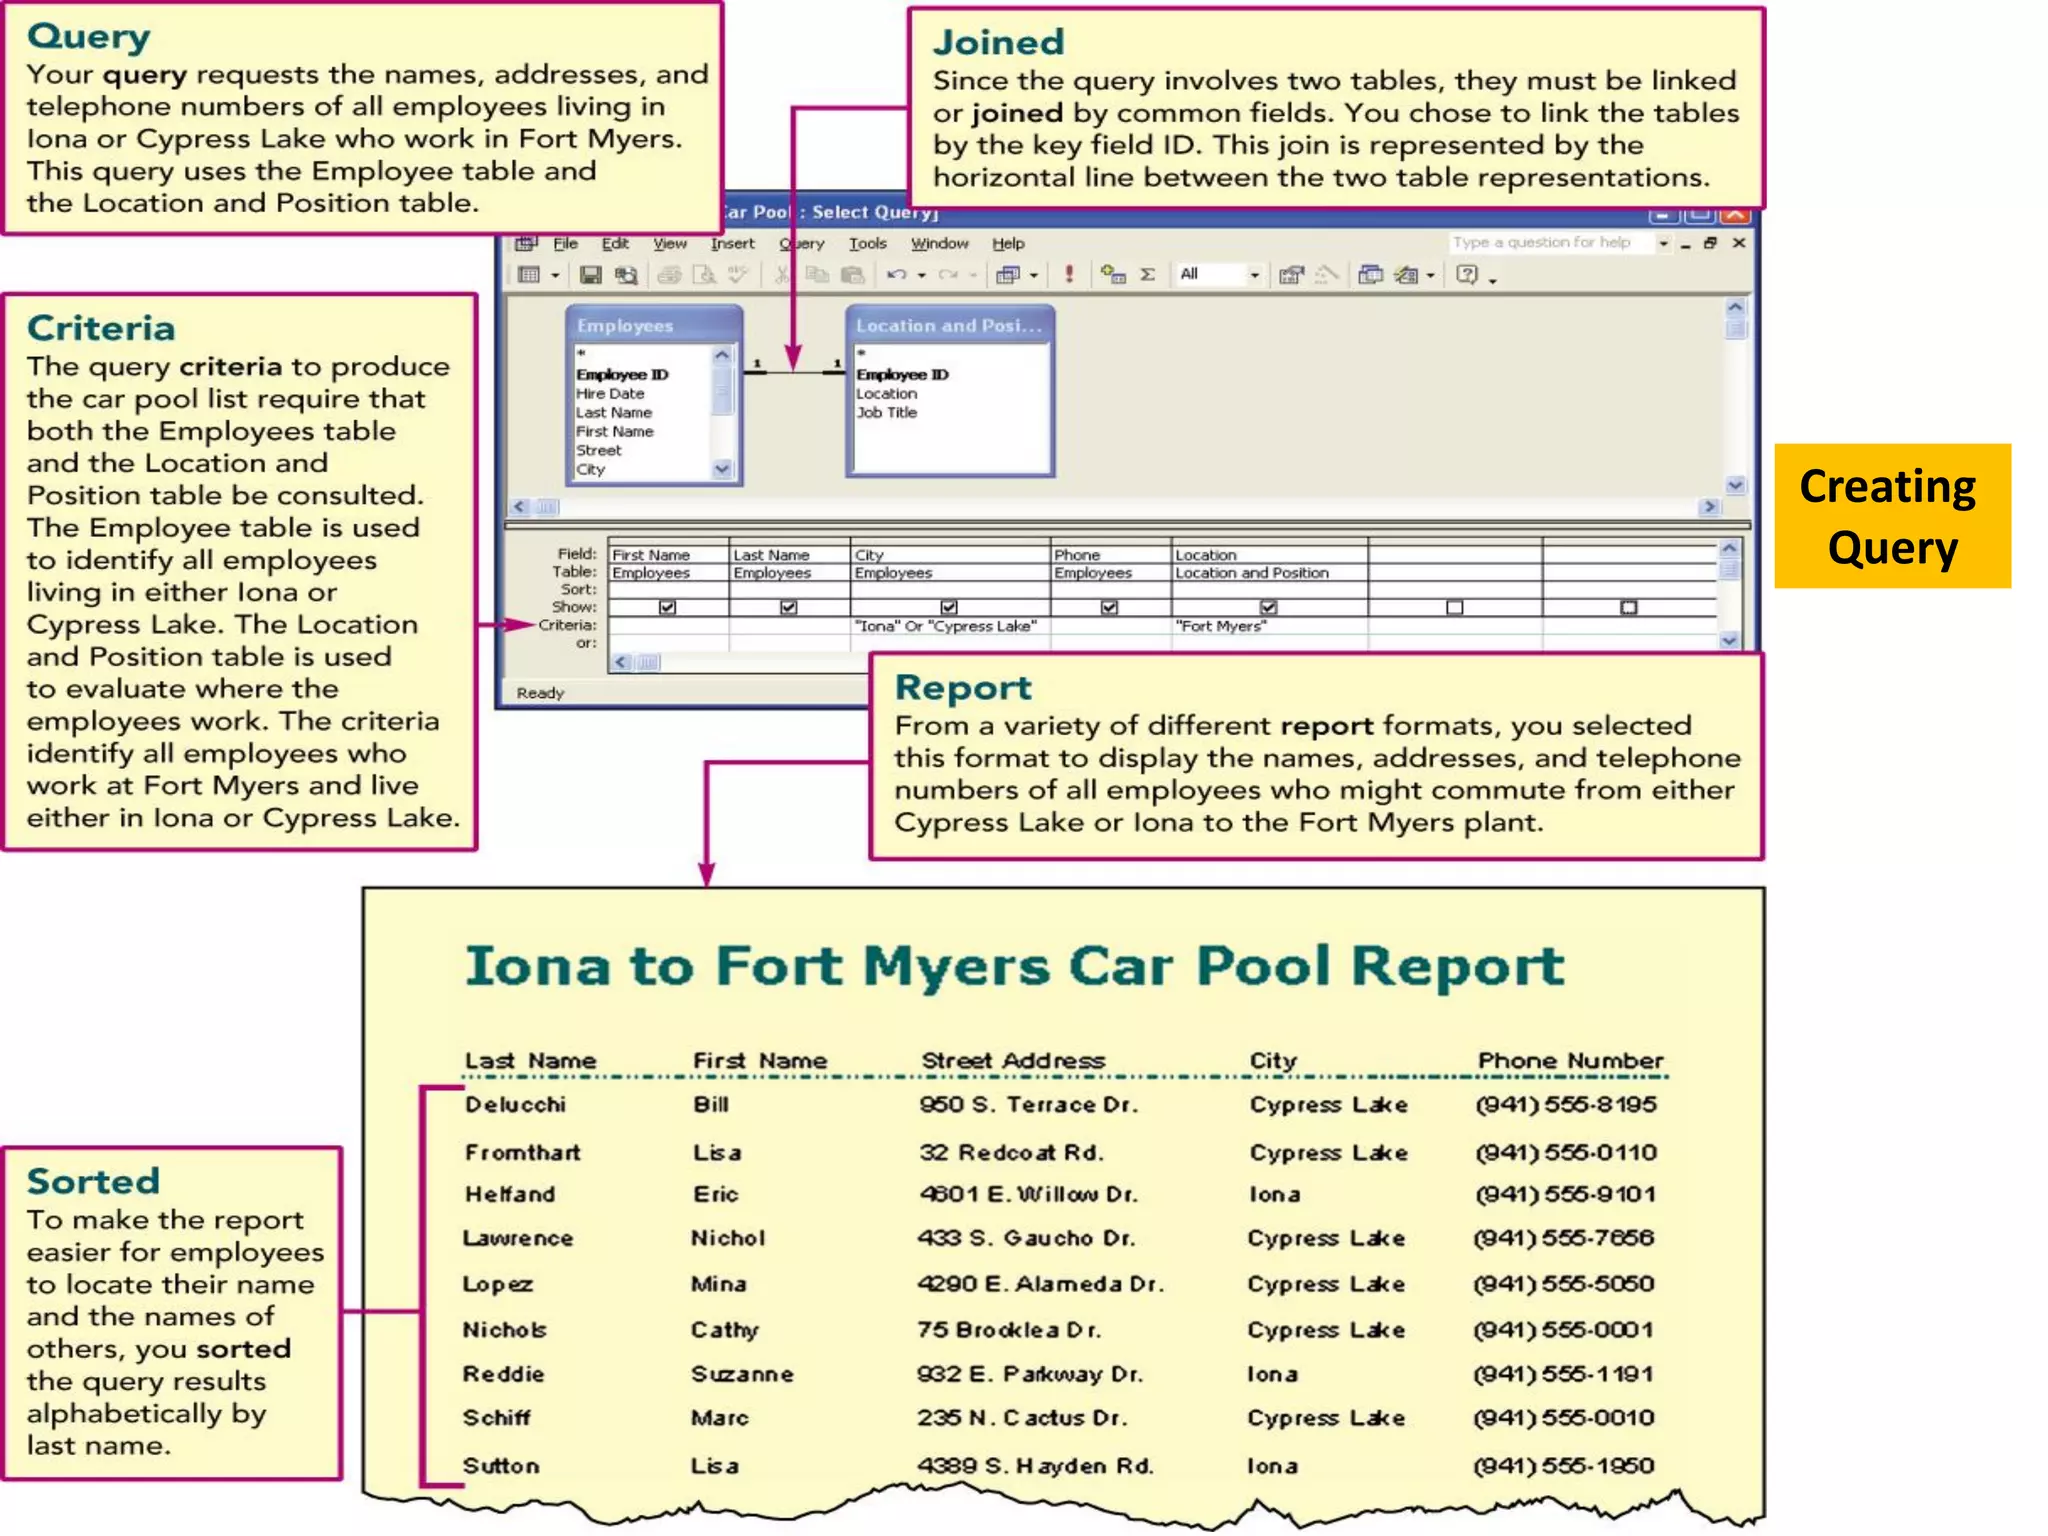Open the help question box dropdown arrow
Screen dimensions: 2048x1536
1664,243
